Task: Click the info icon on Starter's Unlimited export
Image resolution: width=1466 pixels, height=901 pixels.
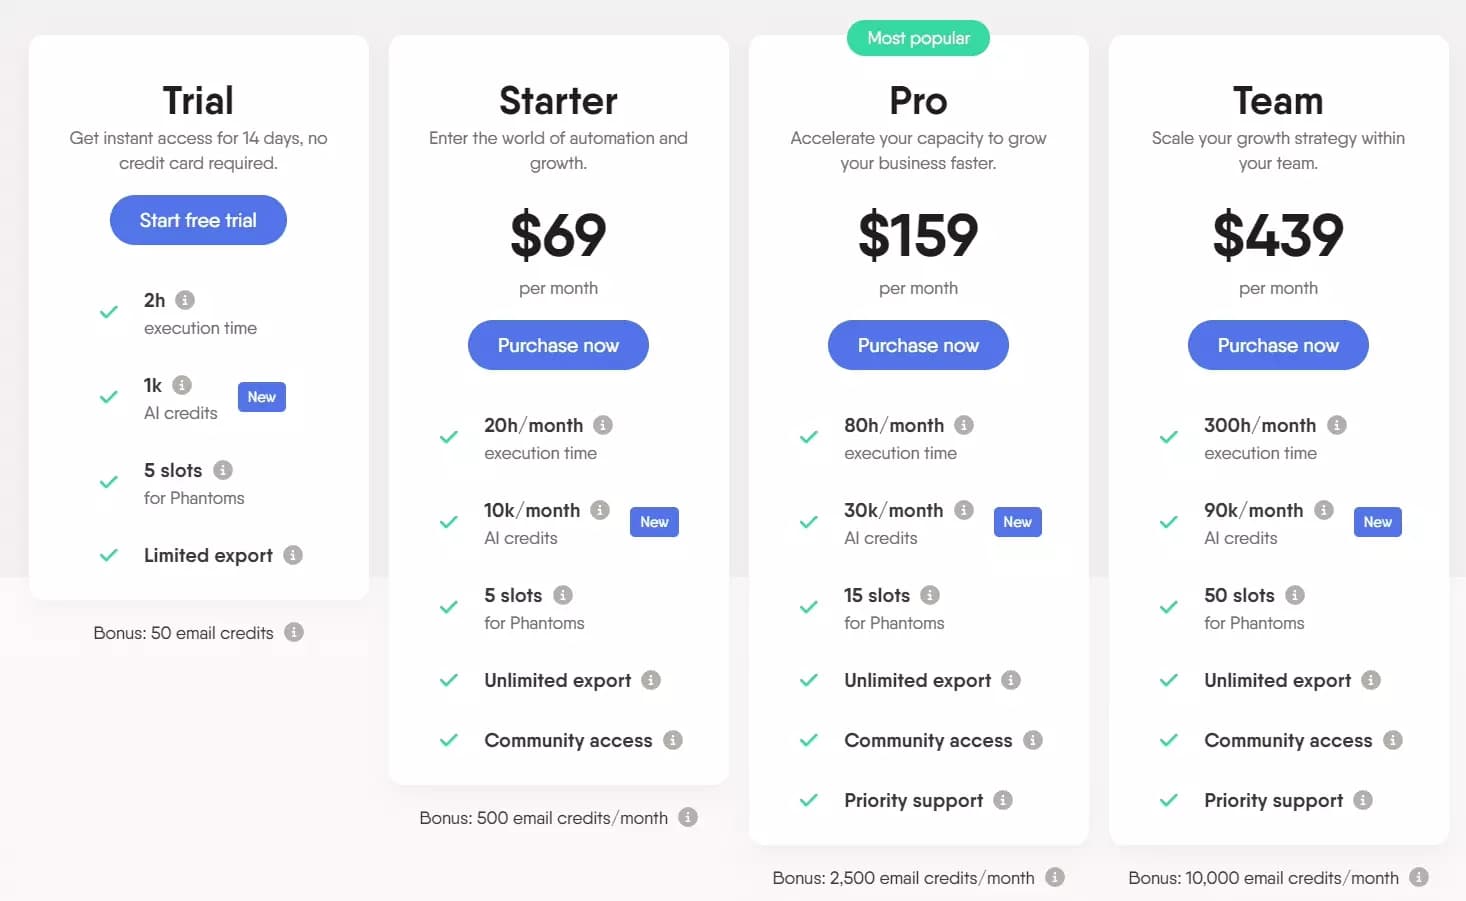Action: pos(651,680)
